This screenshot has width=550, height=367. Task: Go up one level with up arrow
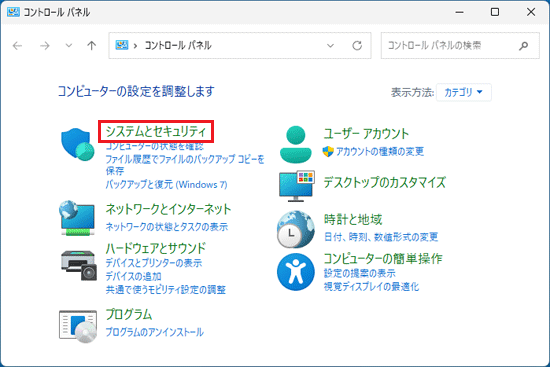pyautogui.click(x=92, y=46)
